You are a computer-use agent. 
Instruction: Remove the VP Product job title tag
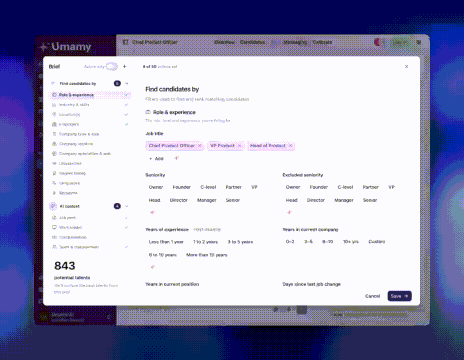[239, 146]
